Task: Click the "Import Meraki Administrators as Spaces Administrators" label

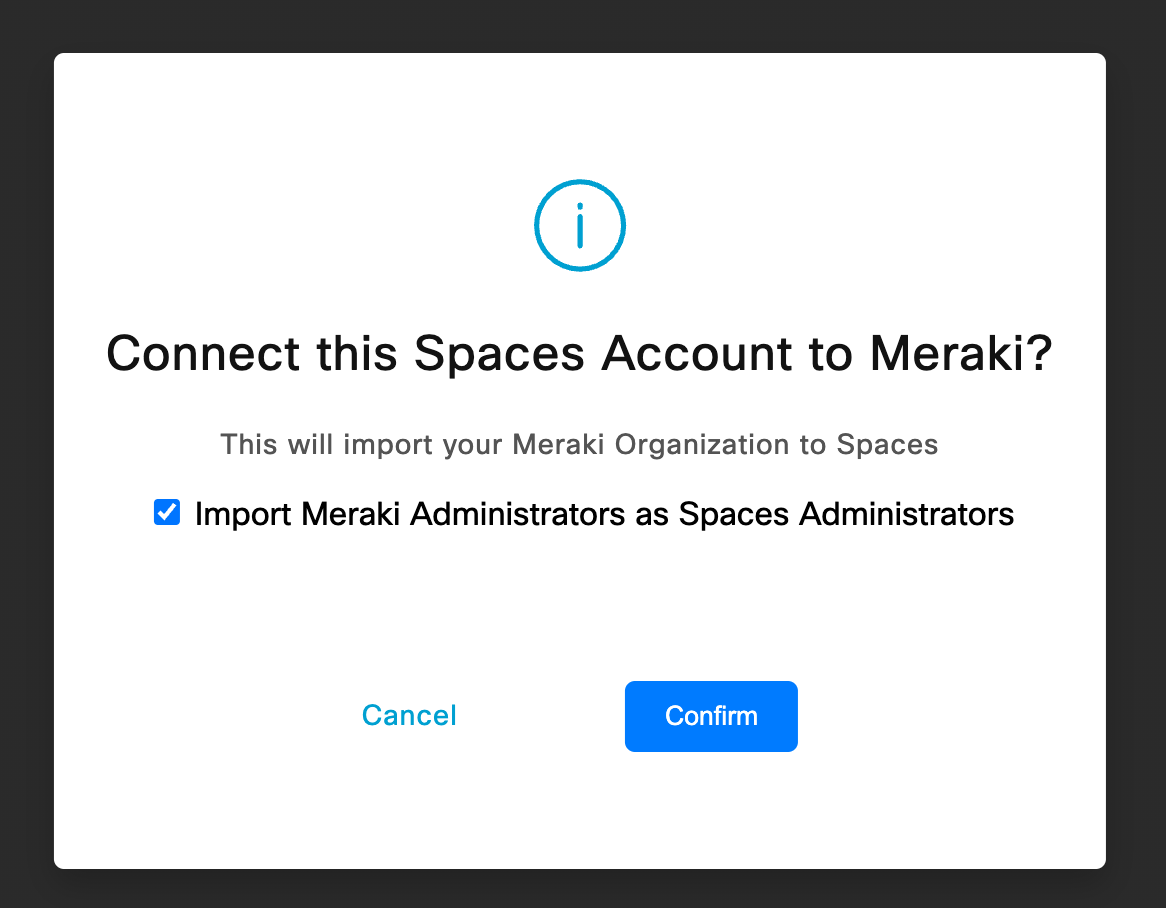Action: (604, 514)
